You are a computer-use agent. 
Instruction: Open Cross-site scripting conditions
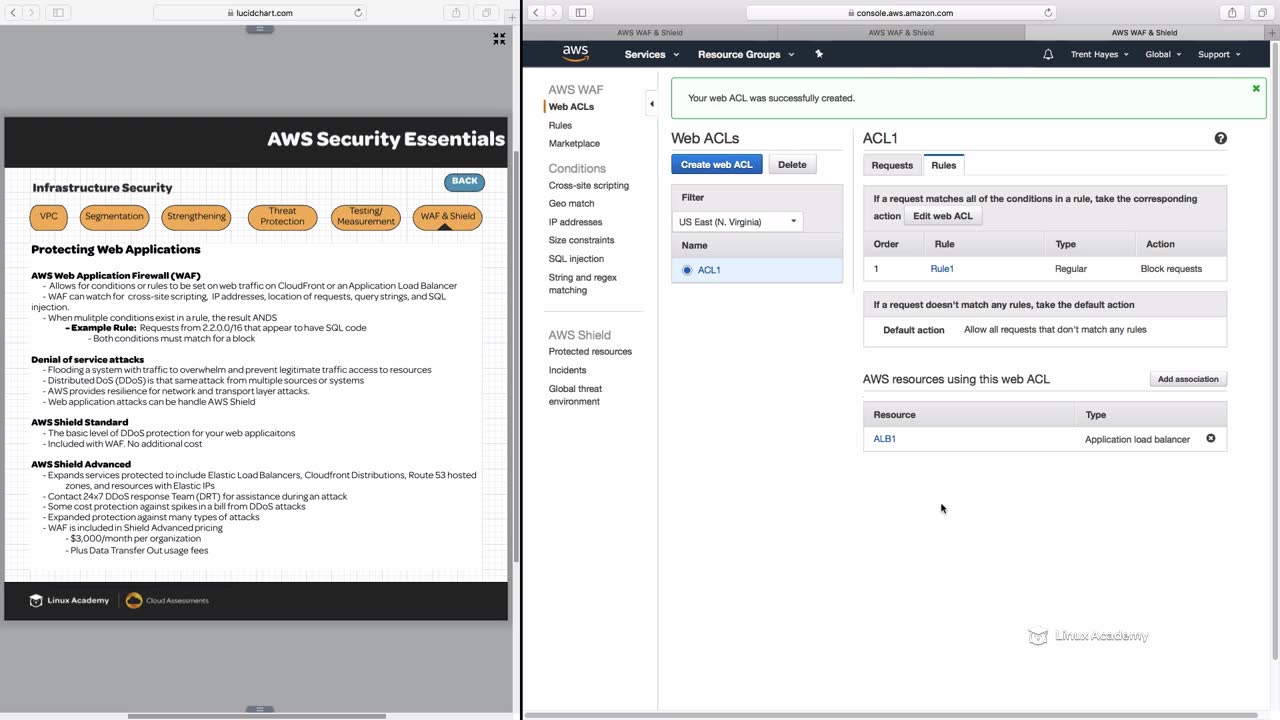(x=588, y=186)
